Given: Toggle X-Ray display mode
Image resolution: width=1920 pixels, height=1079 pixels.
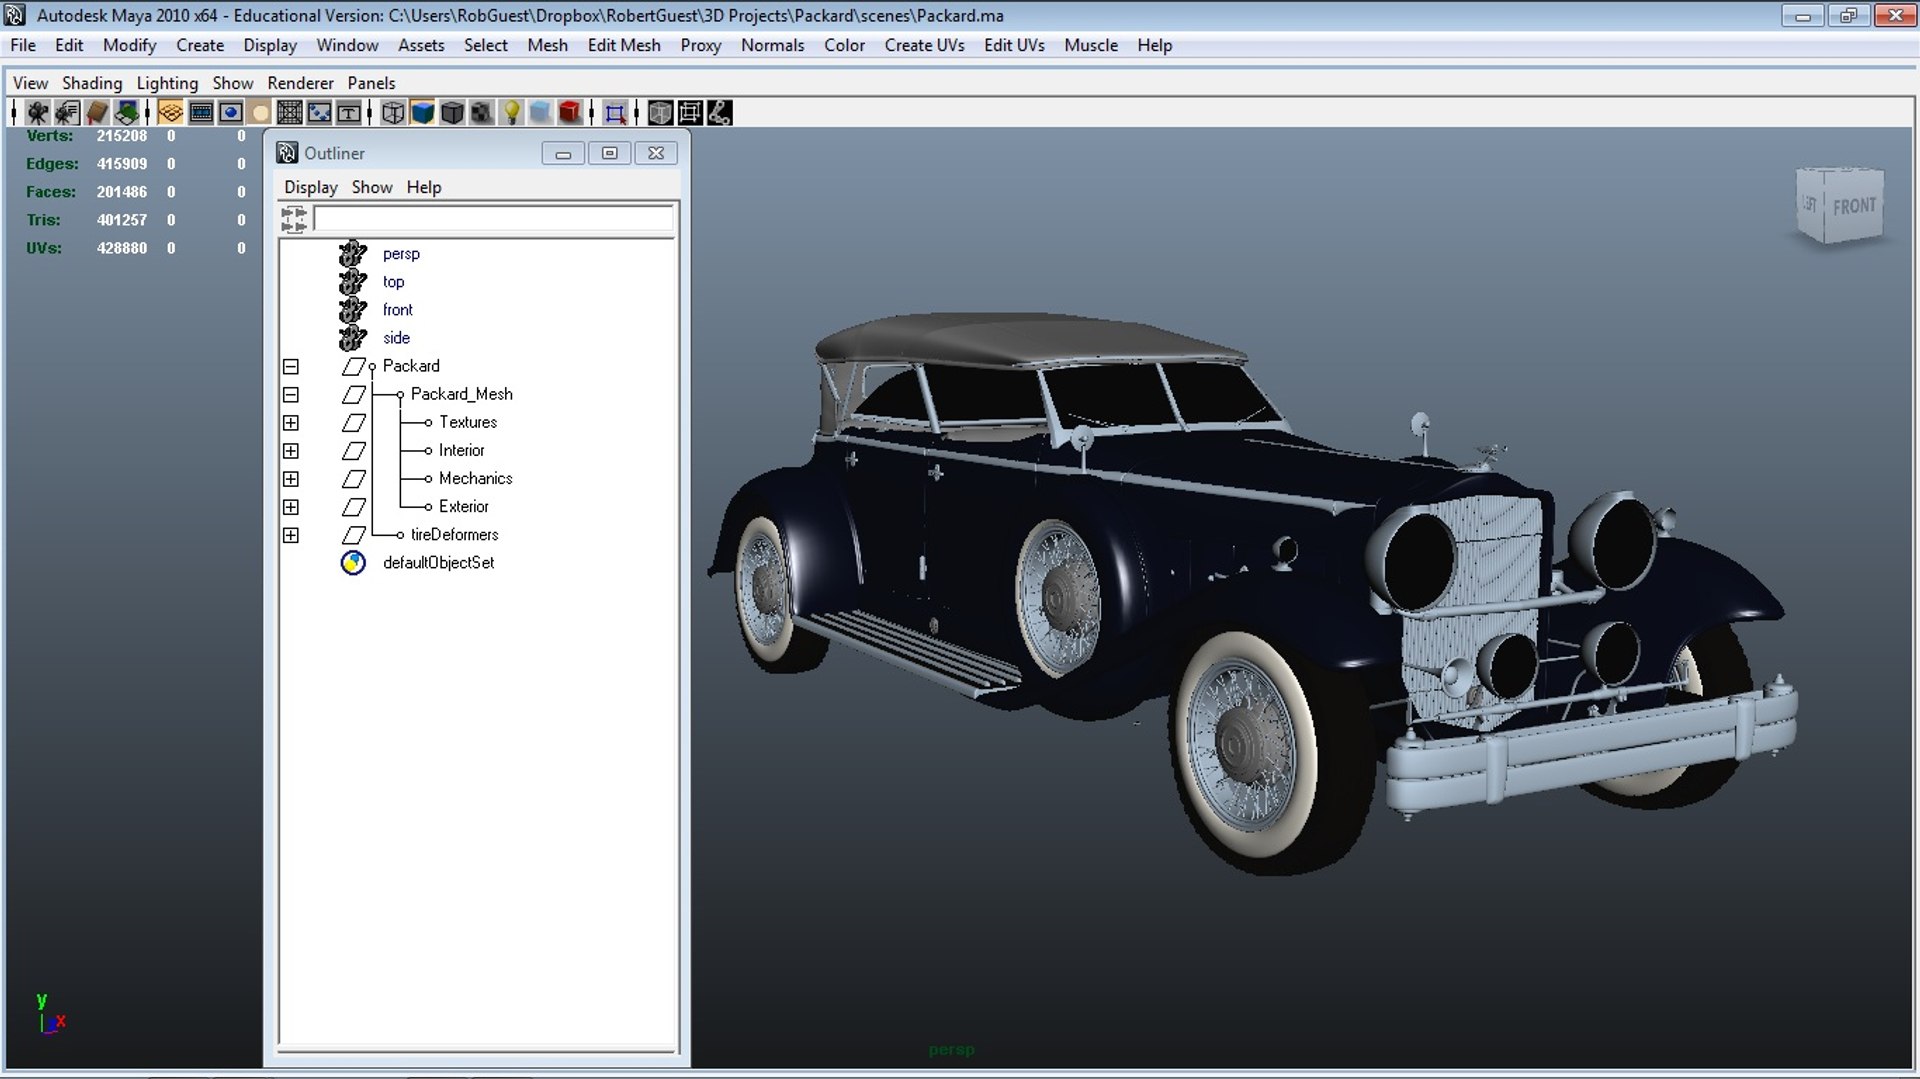Looking at the screenshot, I should 660,113.
